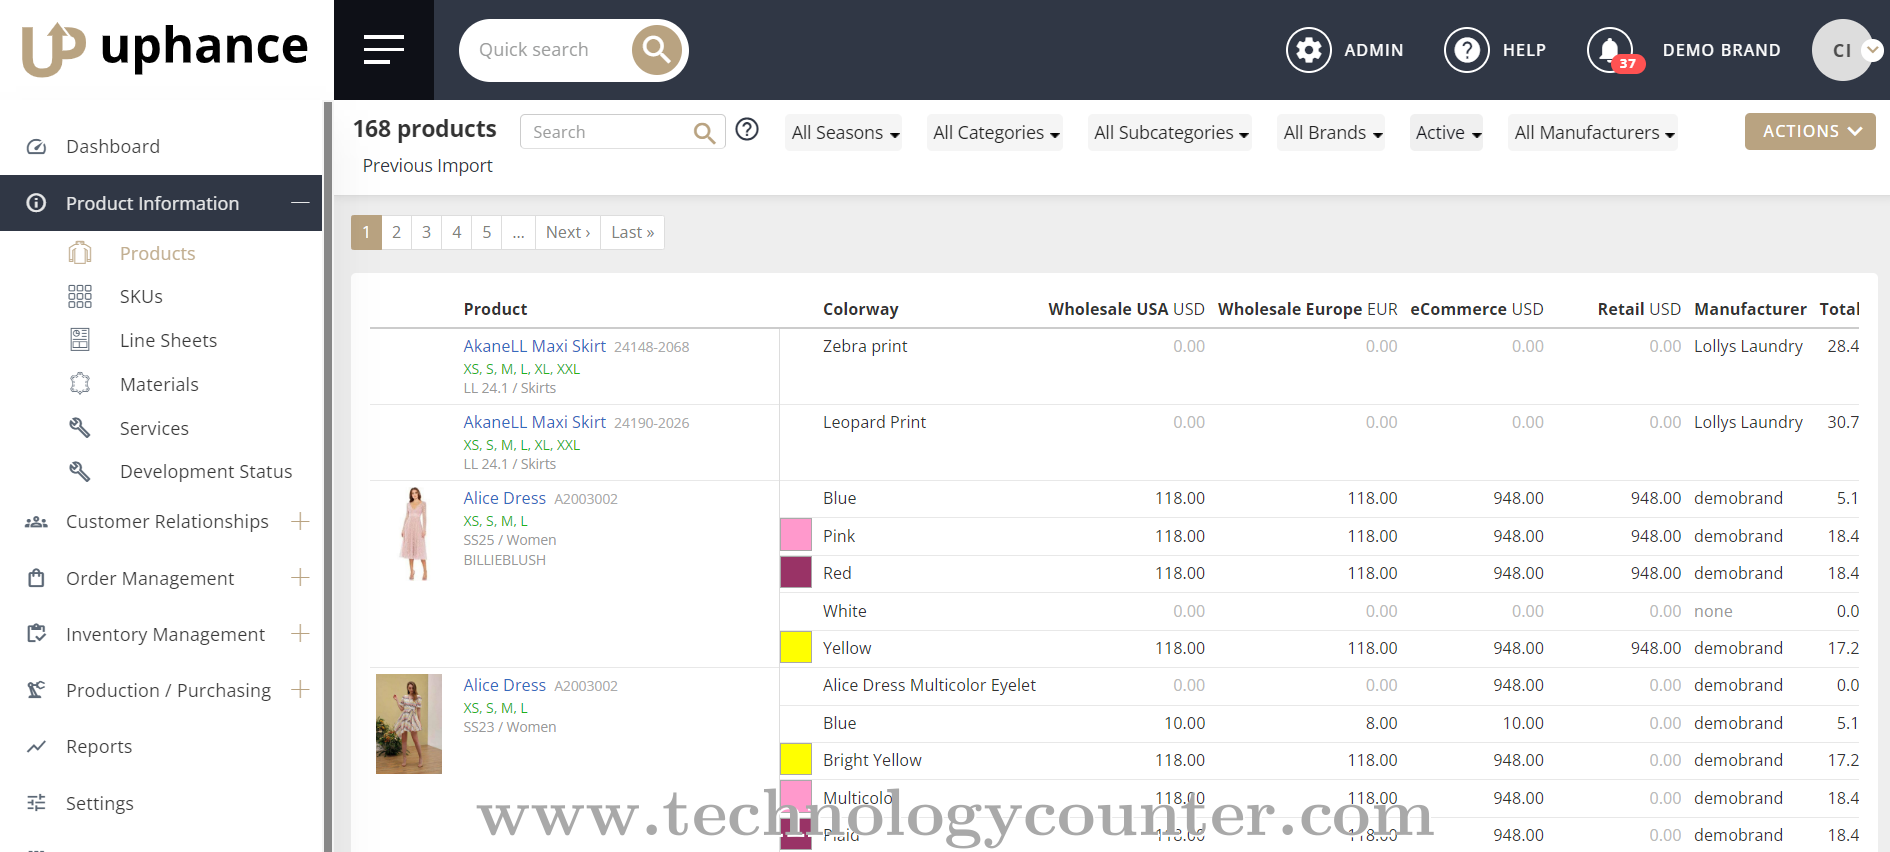Open the All Brands dropdown
This screenshot has width=1890, height=852.
point(1332,132)
